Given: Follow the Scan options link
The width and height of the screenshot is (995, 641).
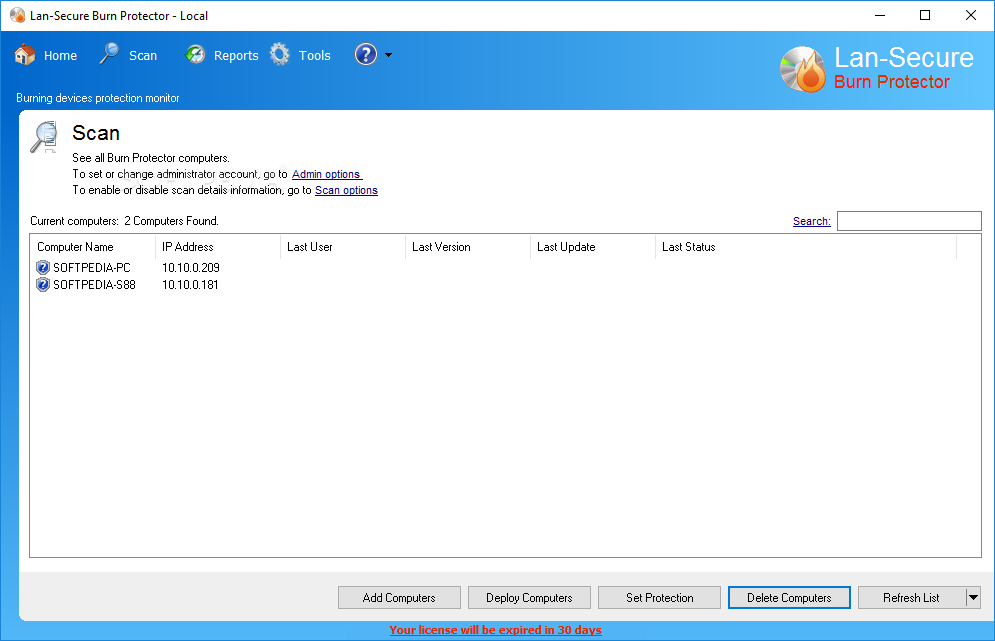Looking at the screenshot, I should [x=346, y=190].
